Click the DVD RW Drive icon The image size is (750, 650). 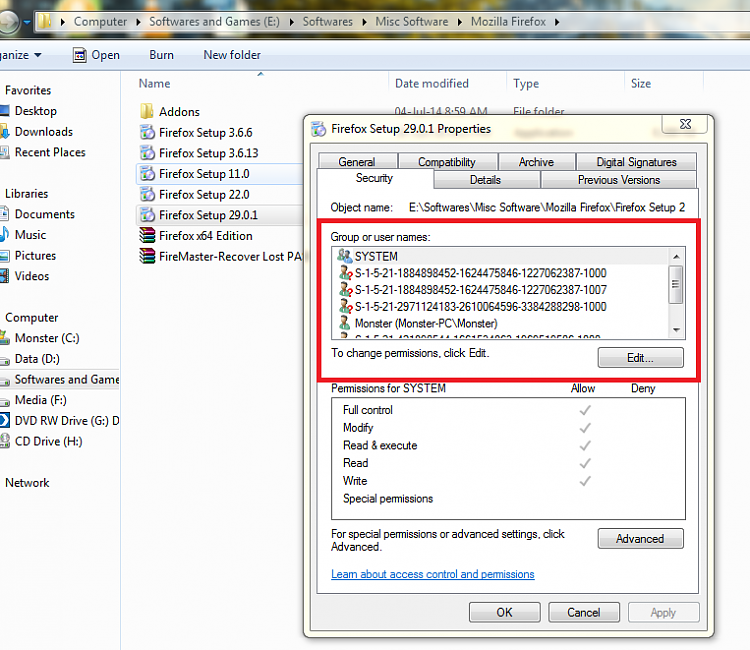(x=4, y=420)
